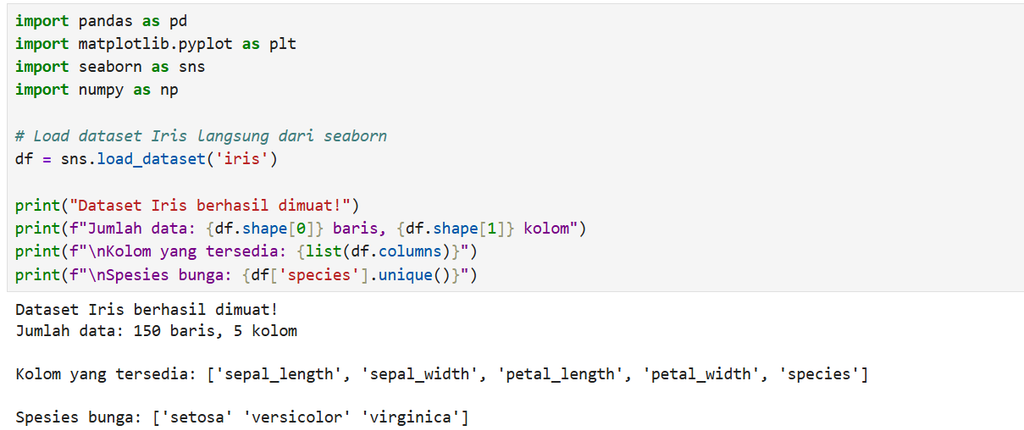The height and width of the screenshot is (430, 1024).
Task: Click the 'Load dataset Iris' comment line
Action: click(201, 137)
